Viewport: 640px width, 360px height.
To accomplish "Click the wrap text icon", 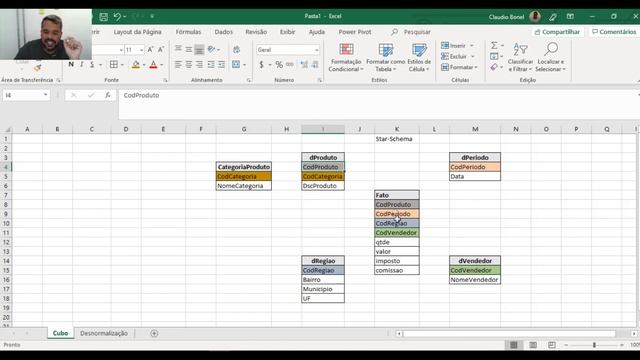I will [x=236, y=49].
